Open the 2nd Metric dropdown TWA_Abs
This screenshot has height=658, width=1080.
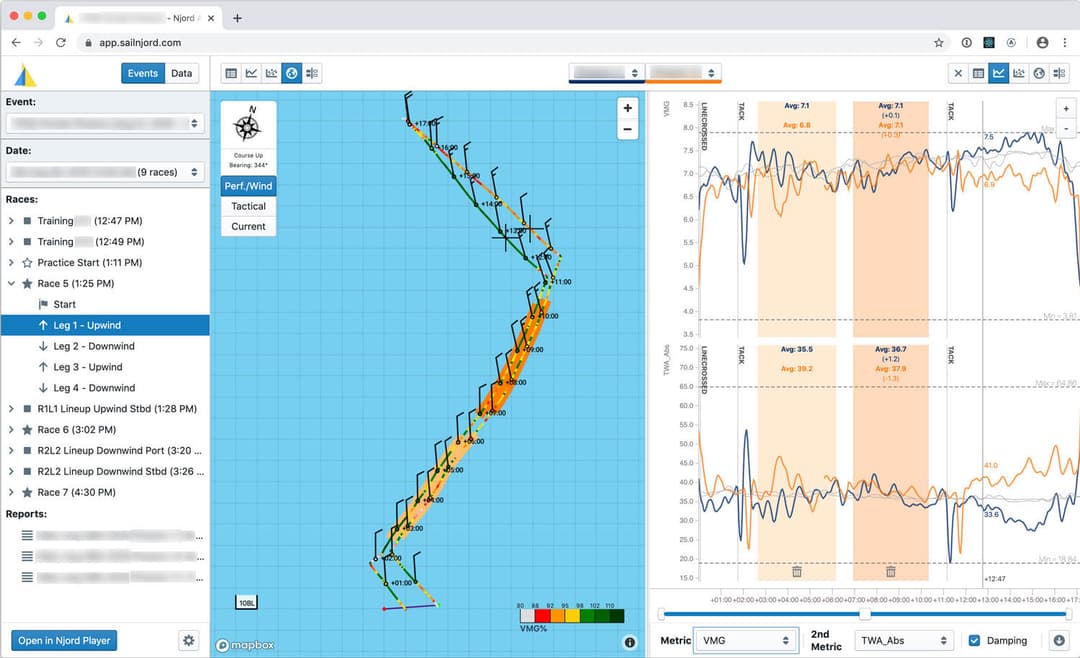click(904, 640)
